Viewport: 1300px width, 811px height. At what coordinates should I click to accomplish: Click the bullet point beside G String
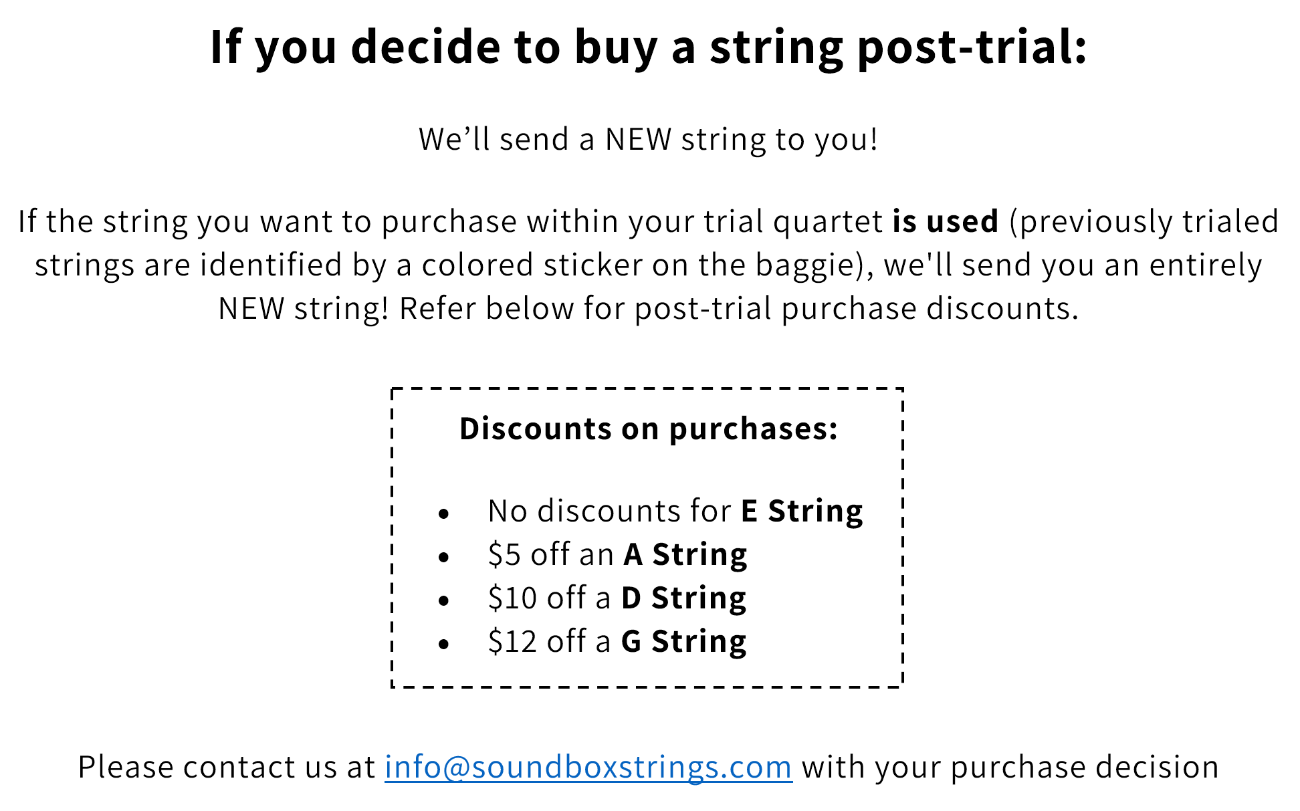tap(445, 644)
